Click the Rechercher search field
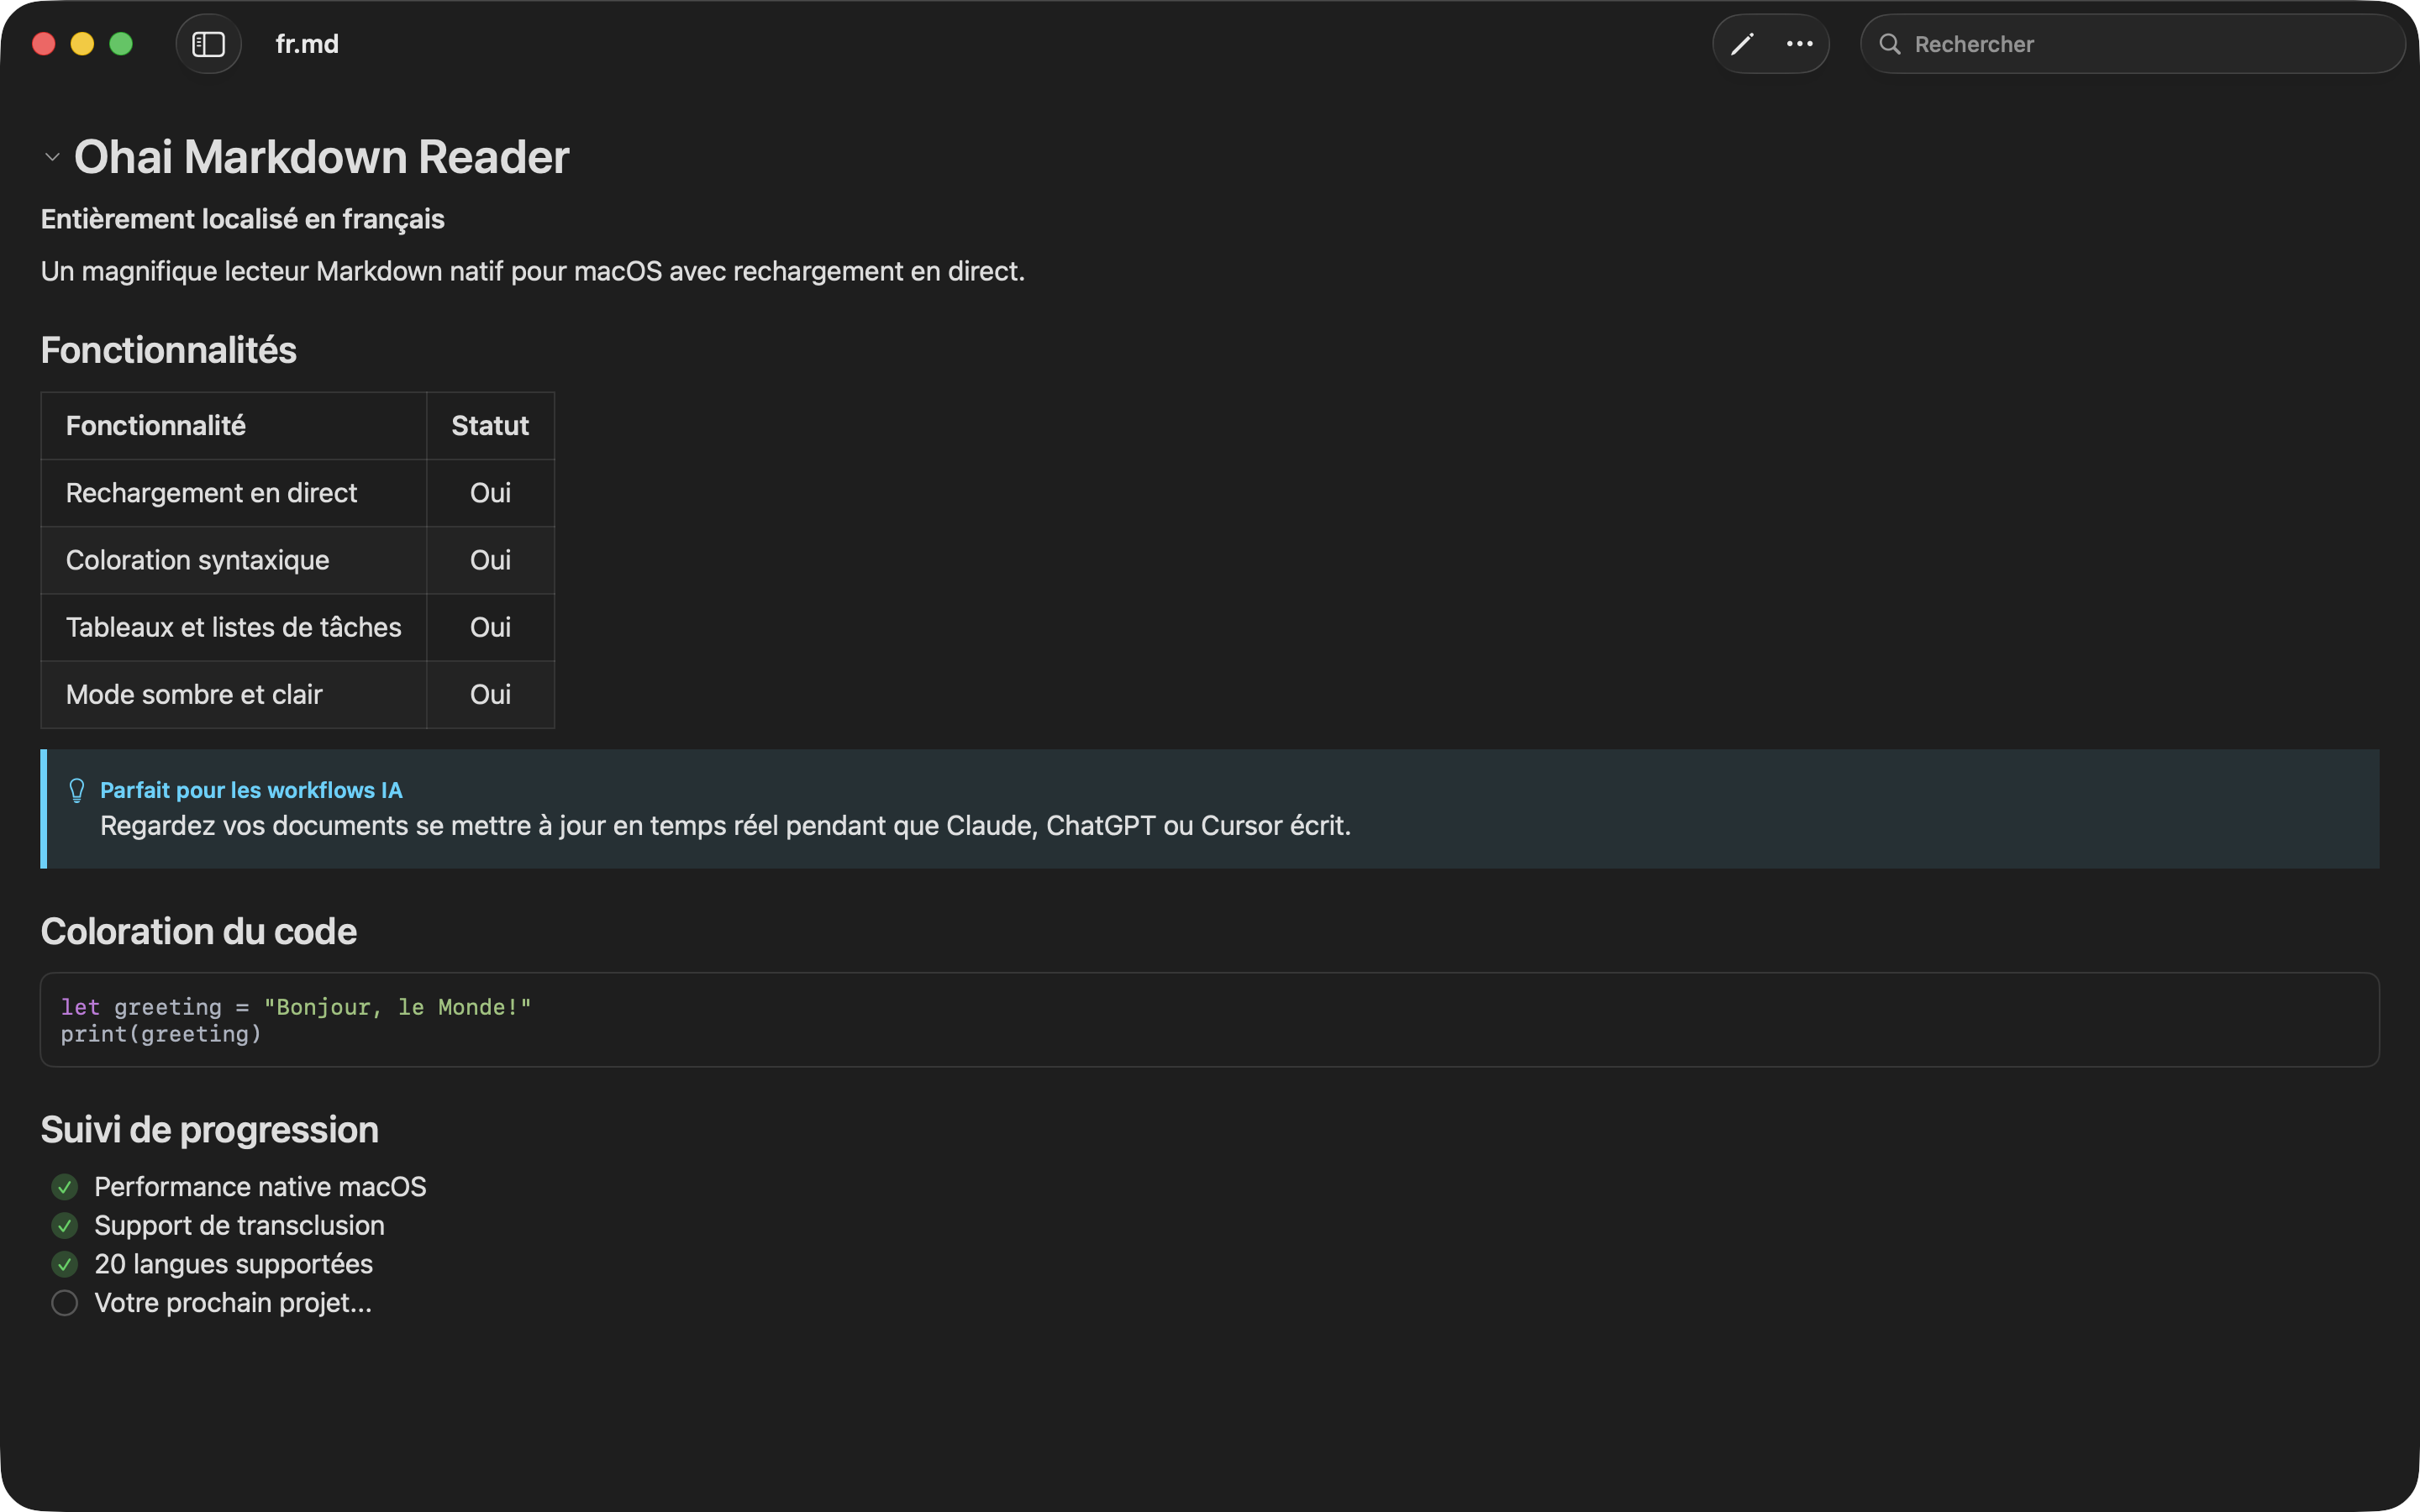Viewport: 2420px width, 1512px height. click(2140, 44)
